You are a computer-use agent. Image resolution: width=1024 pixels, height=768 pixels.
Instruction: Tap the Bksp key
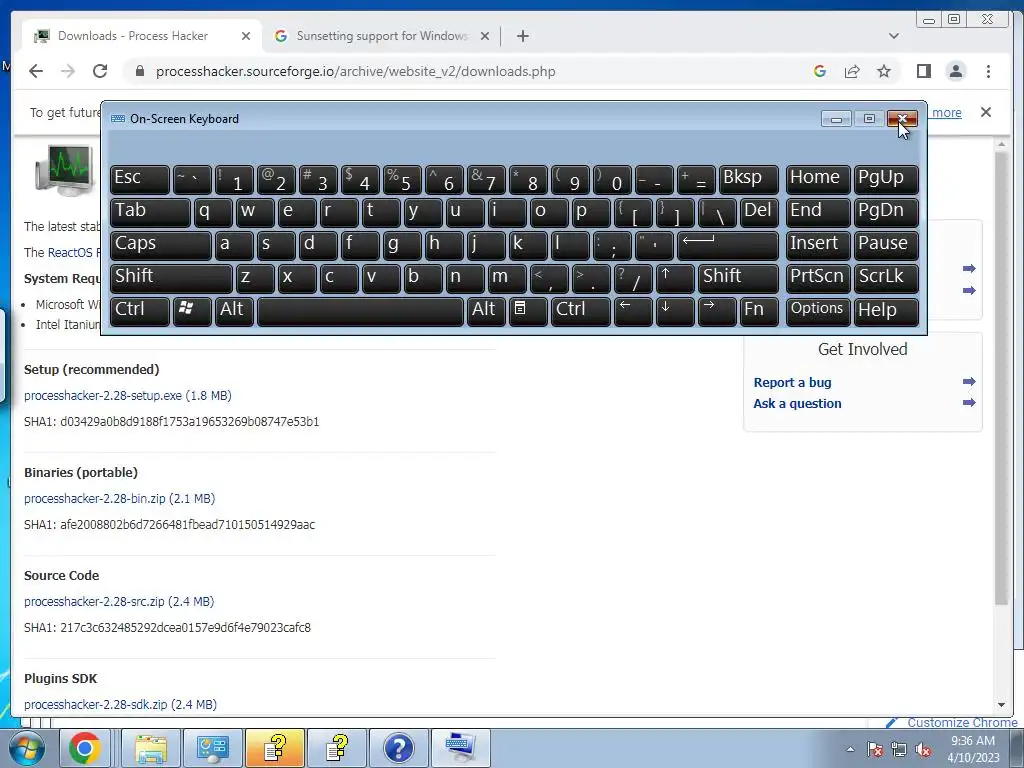pyautogui.click(x=748, y=179)
